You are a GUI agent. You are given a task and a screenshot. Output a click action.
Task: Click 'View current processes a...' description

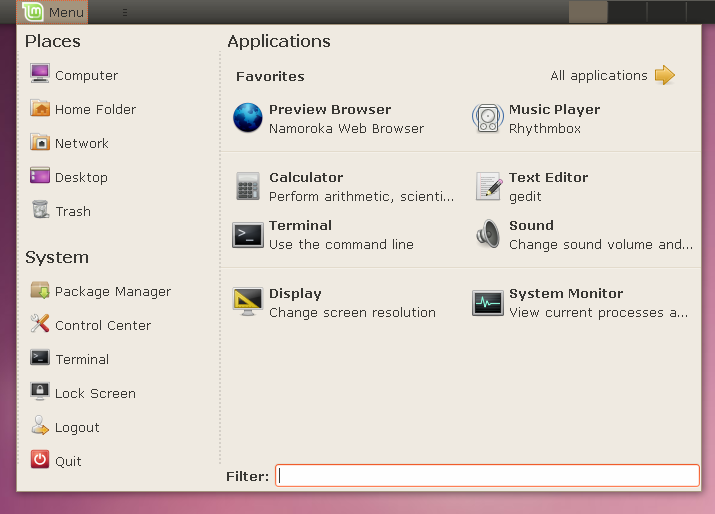coord(599,313)
